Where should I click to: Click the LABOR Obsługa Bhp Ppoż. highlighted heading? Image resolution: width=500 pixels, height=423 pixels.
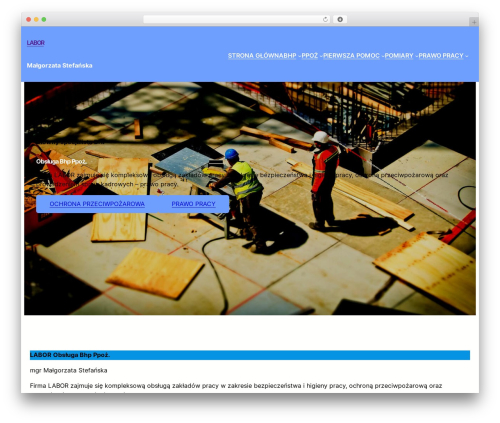click(250, 355)
